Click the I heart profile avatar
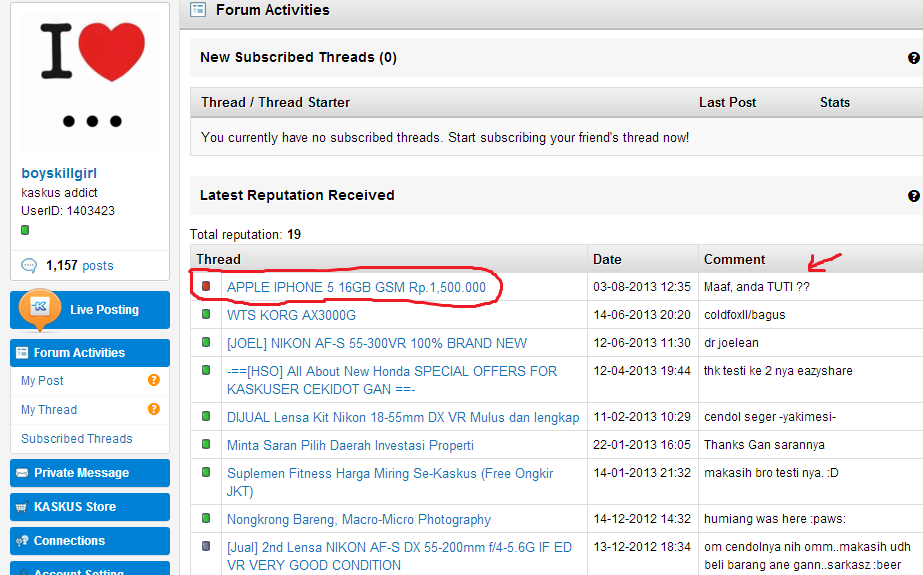The height and width of the screenshot is (575, 923). click(90, 77)
